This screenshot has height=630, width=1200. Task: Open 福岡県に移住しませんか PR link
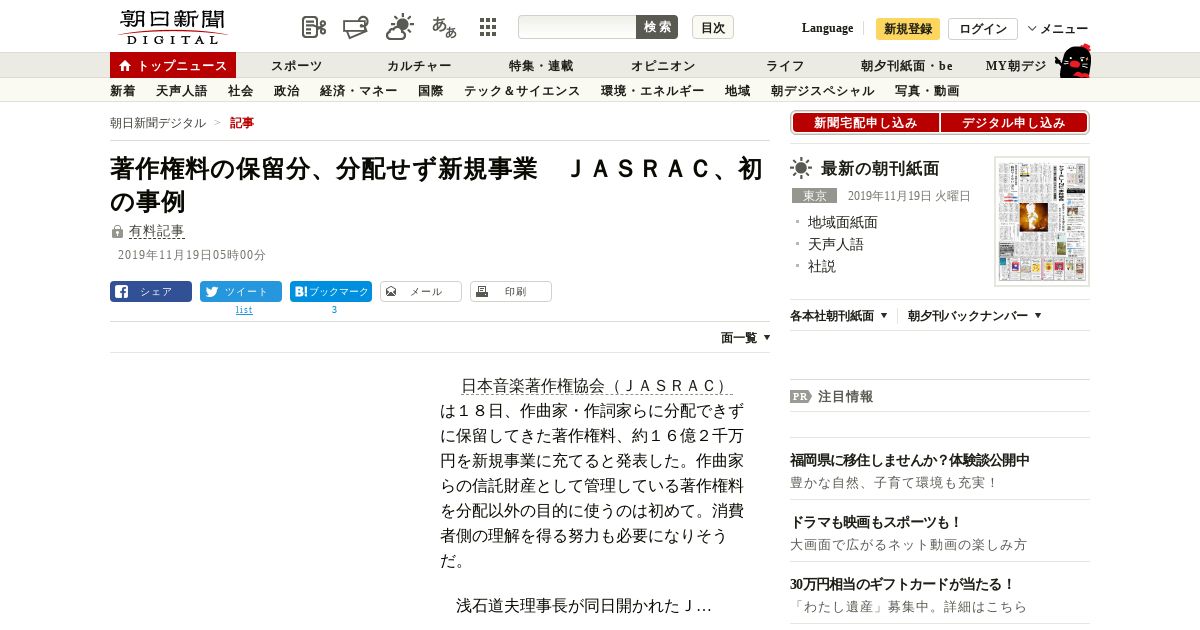point(910,460)
